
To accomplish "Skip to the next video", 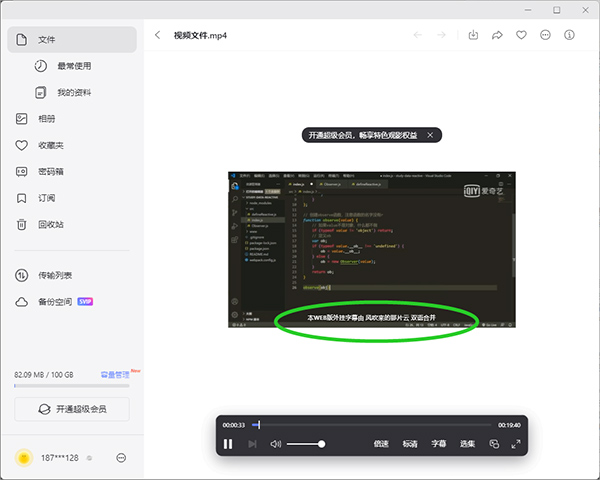I will pos(252,444).
